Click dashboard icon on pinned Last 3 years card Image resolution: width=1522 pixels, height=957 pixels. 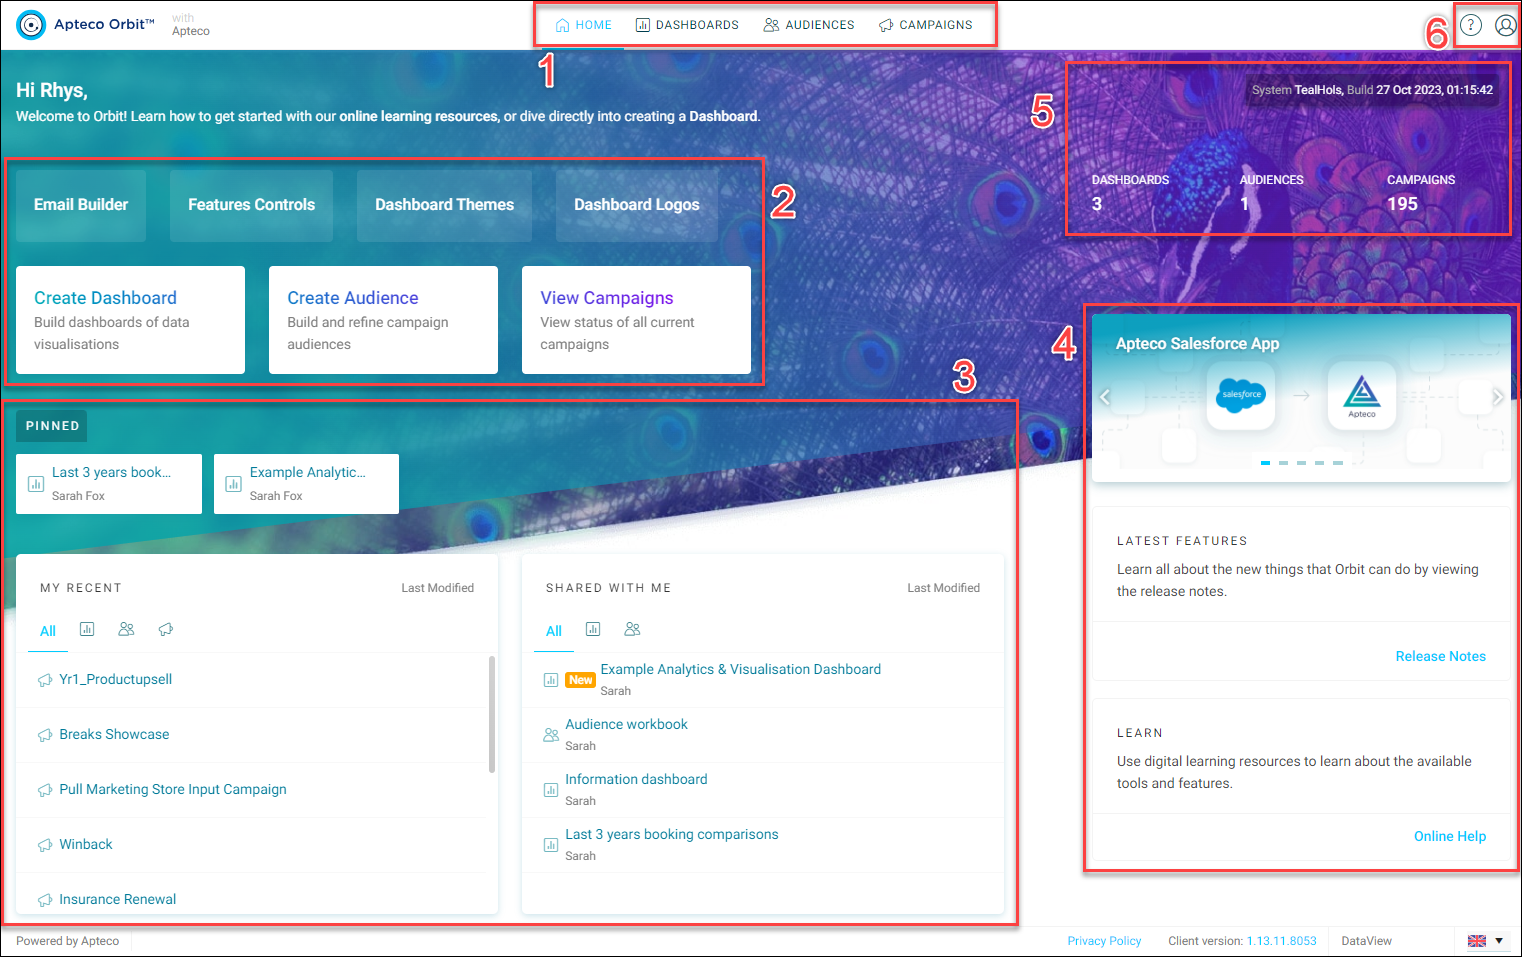coord(36,484)
